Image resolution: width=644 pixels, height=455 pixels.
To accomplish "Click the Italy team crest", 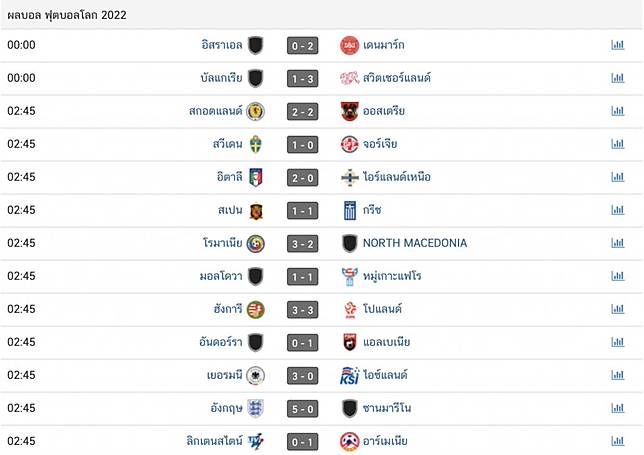I will coord(256,177).
